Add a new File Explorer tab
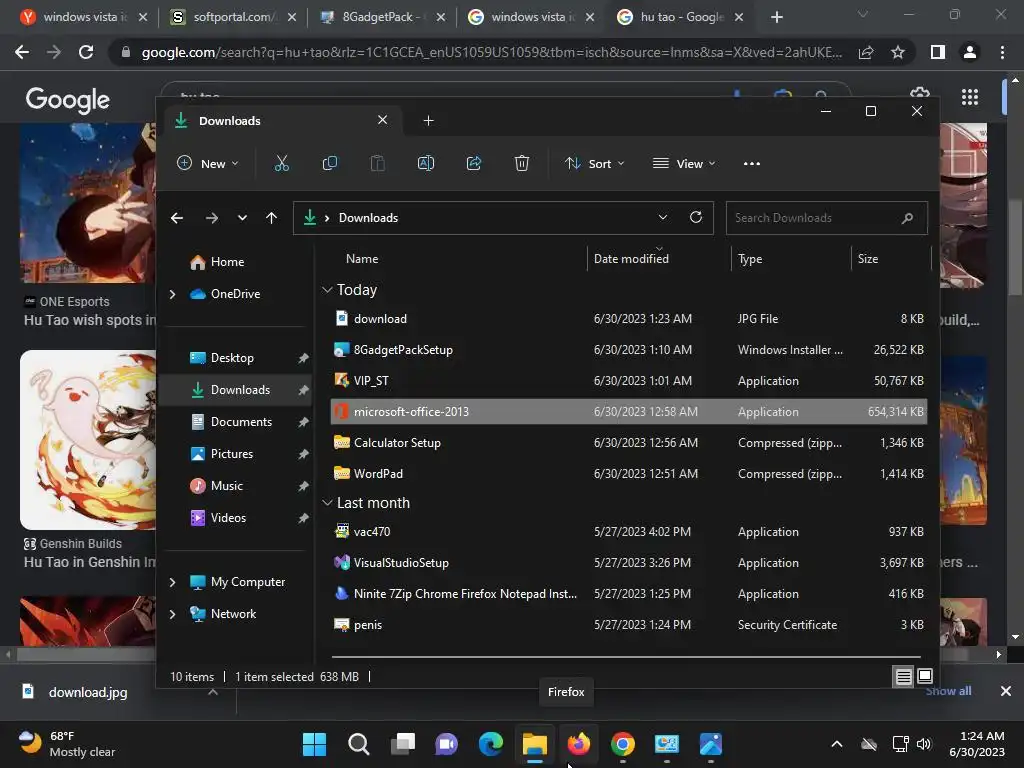The image size is (1024, 768). point(428,121)
